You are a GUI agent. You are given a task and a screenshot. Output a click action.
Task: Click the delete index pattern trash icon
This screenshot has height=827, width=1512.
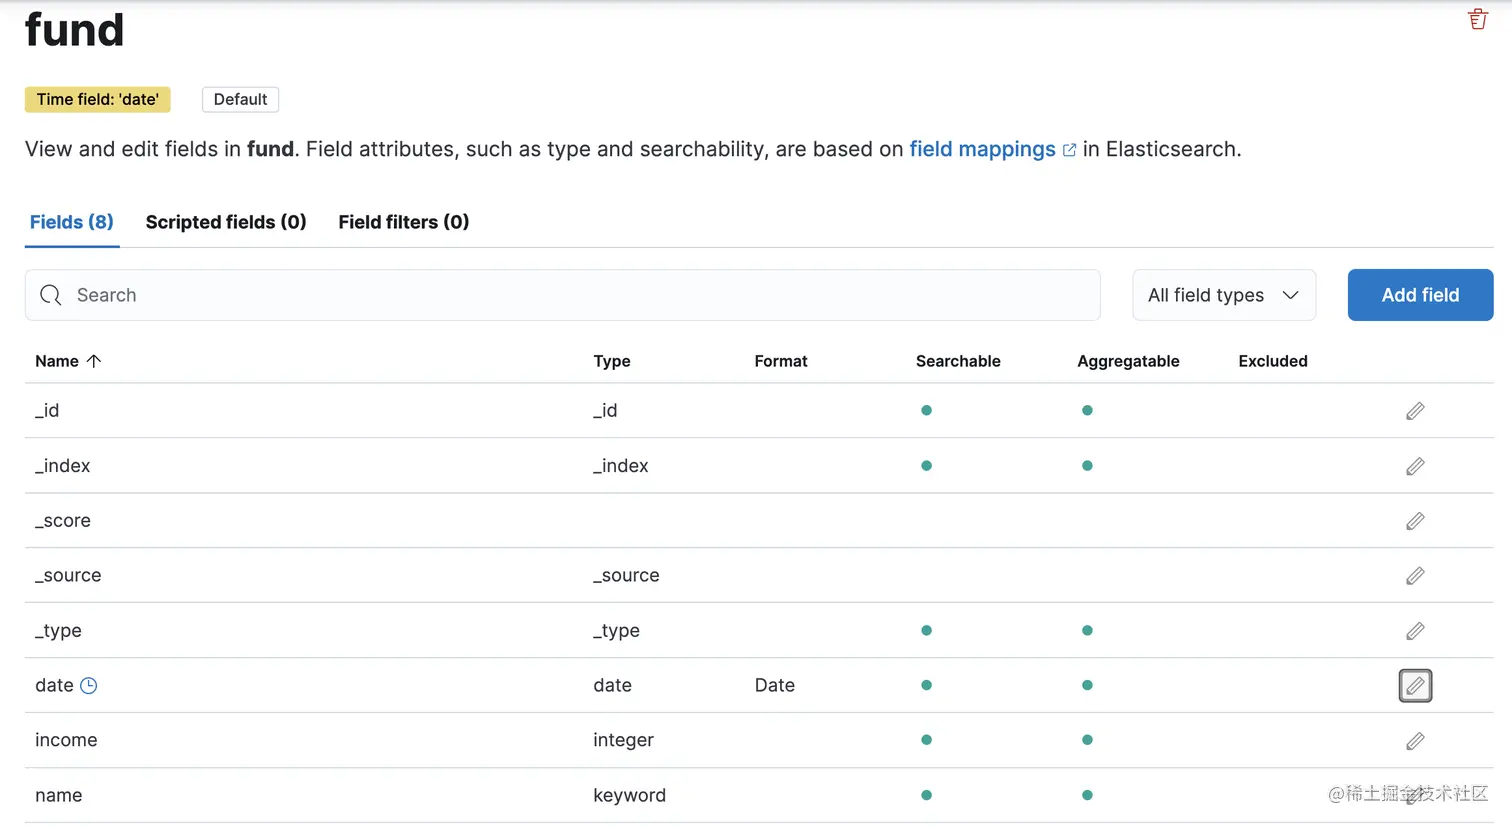[1477, 19]
